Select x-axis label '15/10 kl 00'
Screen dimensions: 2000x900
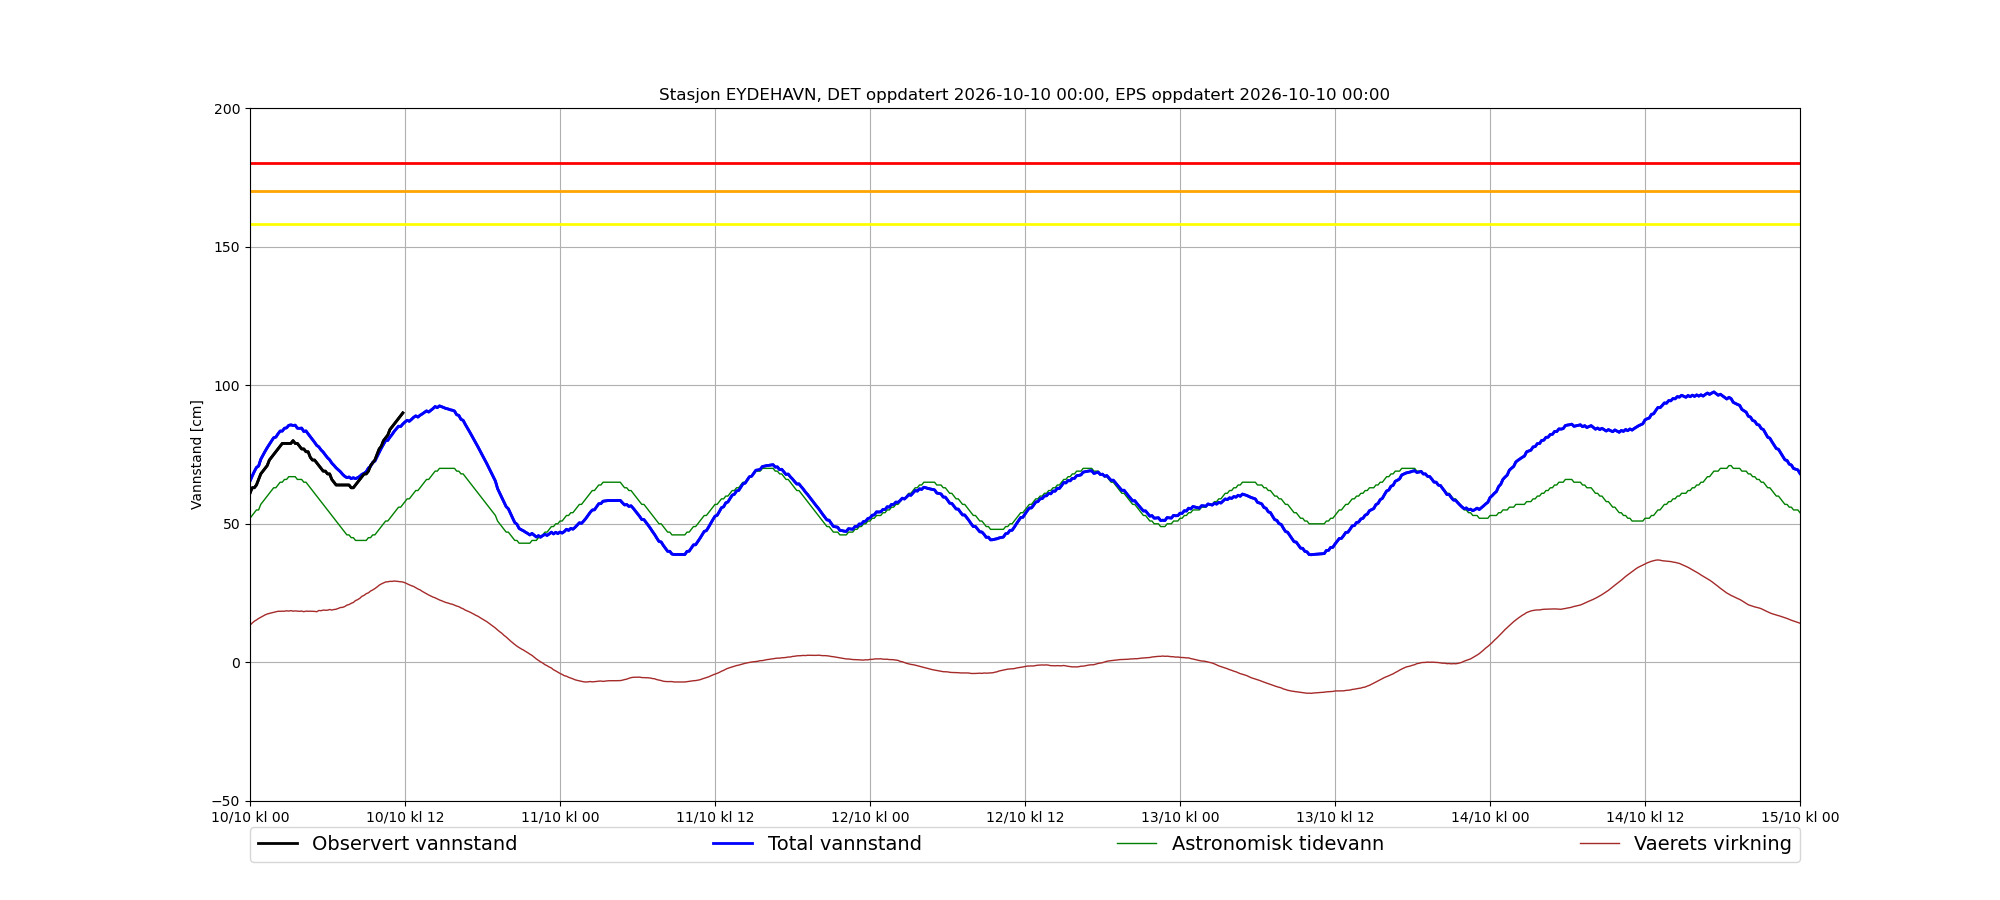pos(1800,818)
